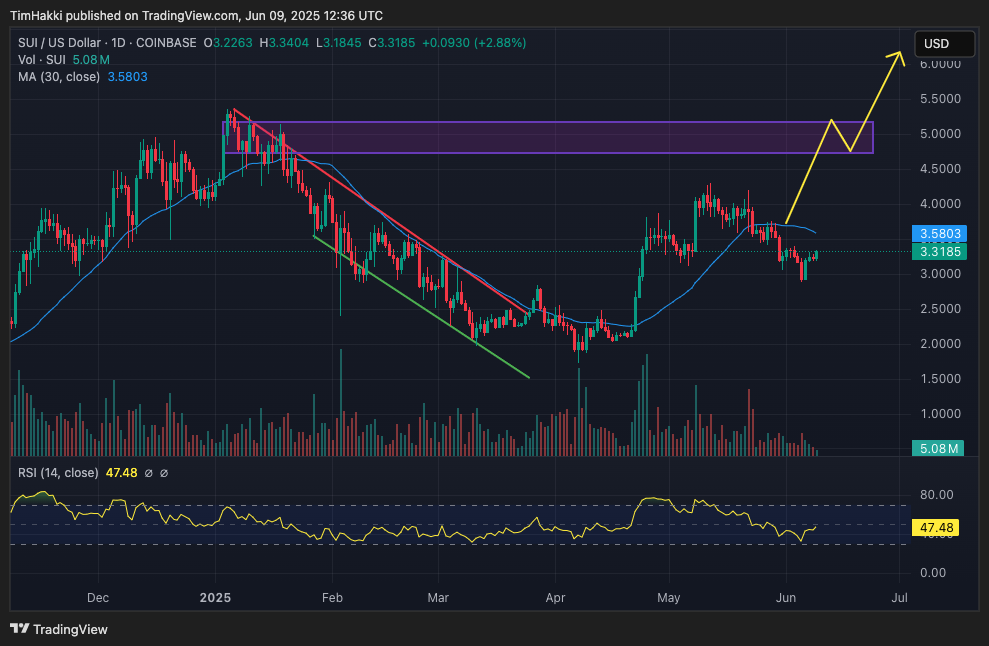This screenshot has width=989, height=646.
Task: Click the TradingView logo at bottom
Action: coord(59,629)
